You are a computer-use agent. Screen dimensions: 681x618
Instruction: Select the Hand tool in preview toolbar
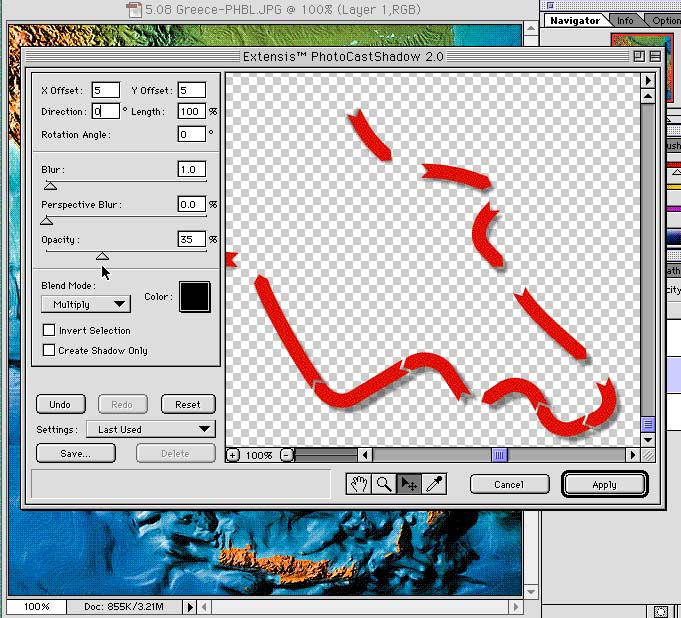point(358,484)
